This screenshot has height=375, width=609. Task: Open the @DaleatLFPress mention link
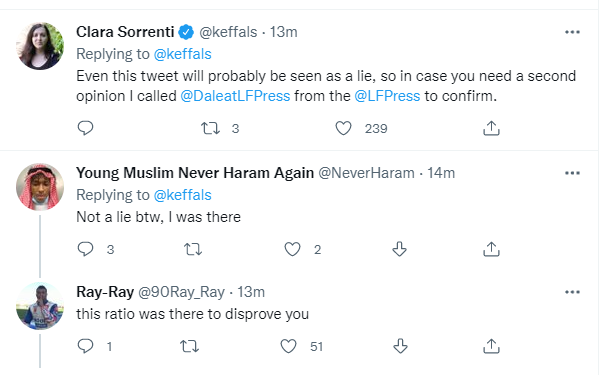235,96
